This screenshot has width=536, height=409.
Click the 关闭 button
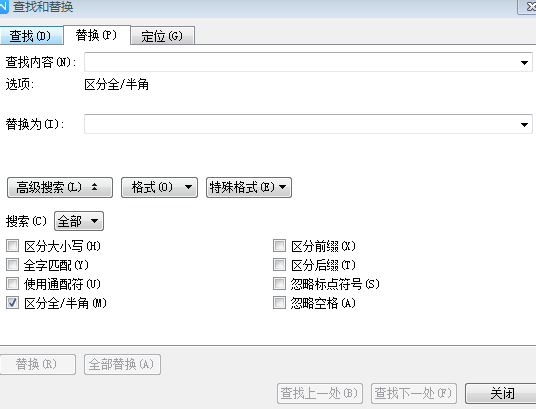(501, 393)
